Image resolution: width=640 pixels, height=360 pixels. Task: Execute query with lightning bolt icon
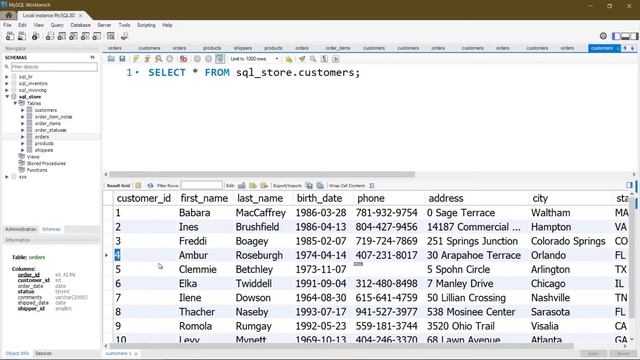[x=136, y=59]
